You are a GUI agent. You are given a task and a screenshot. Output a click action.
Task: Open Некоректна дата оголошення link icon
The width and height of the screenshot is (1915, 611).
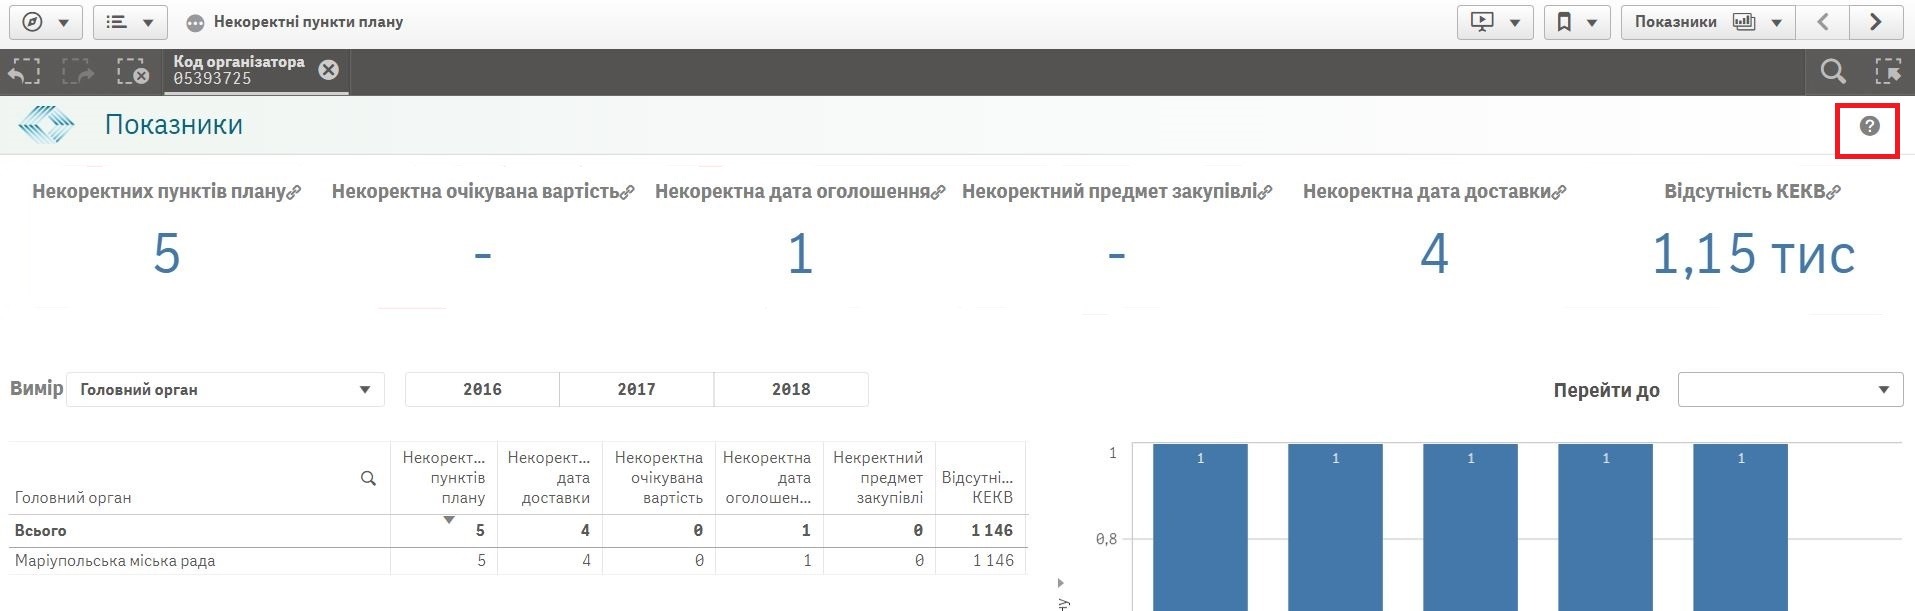click(938, 193)
